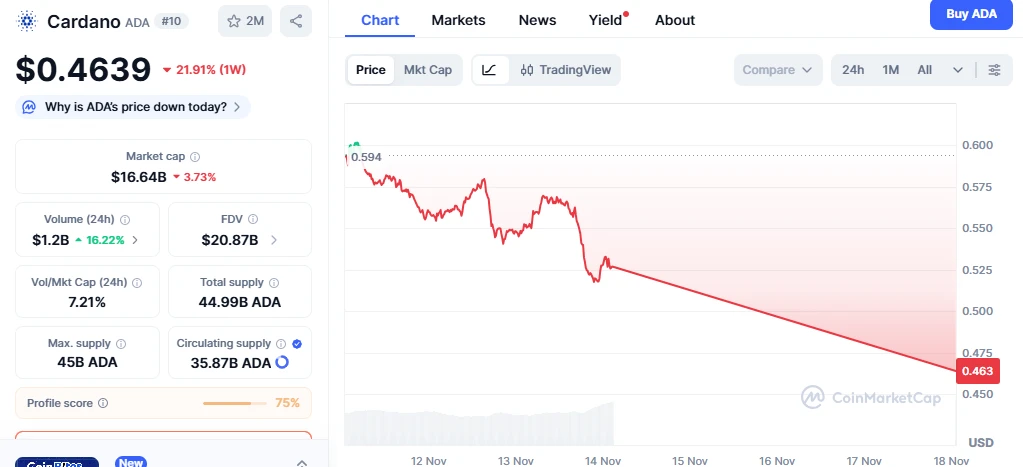
Task: Click the Profile score info icon
Action: click(x=104, y=404)
